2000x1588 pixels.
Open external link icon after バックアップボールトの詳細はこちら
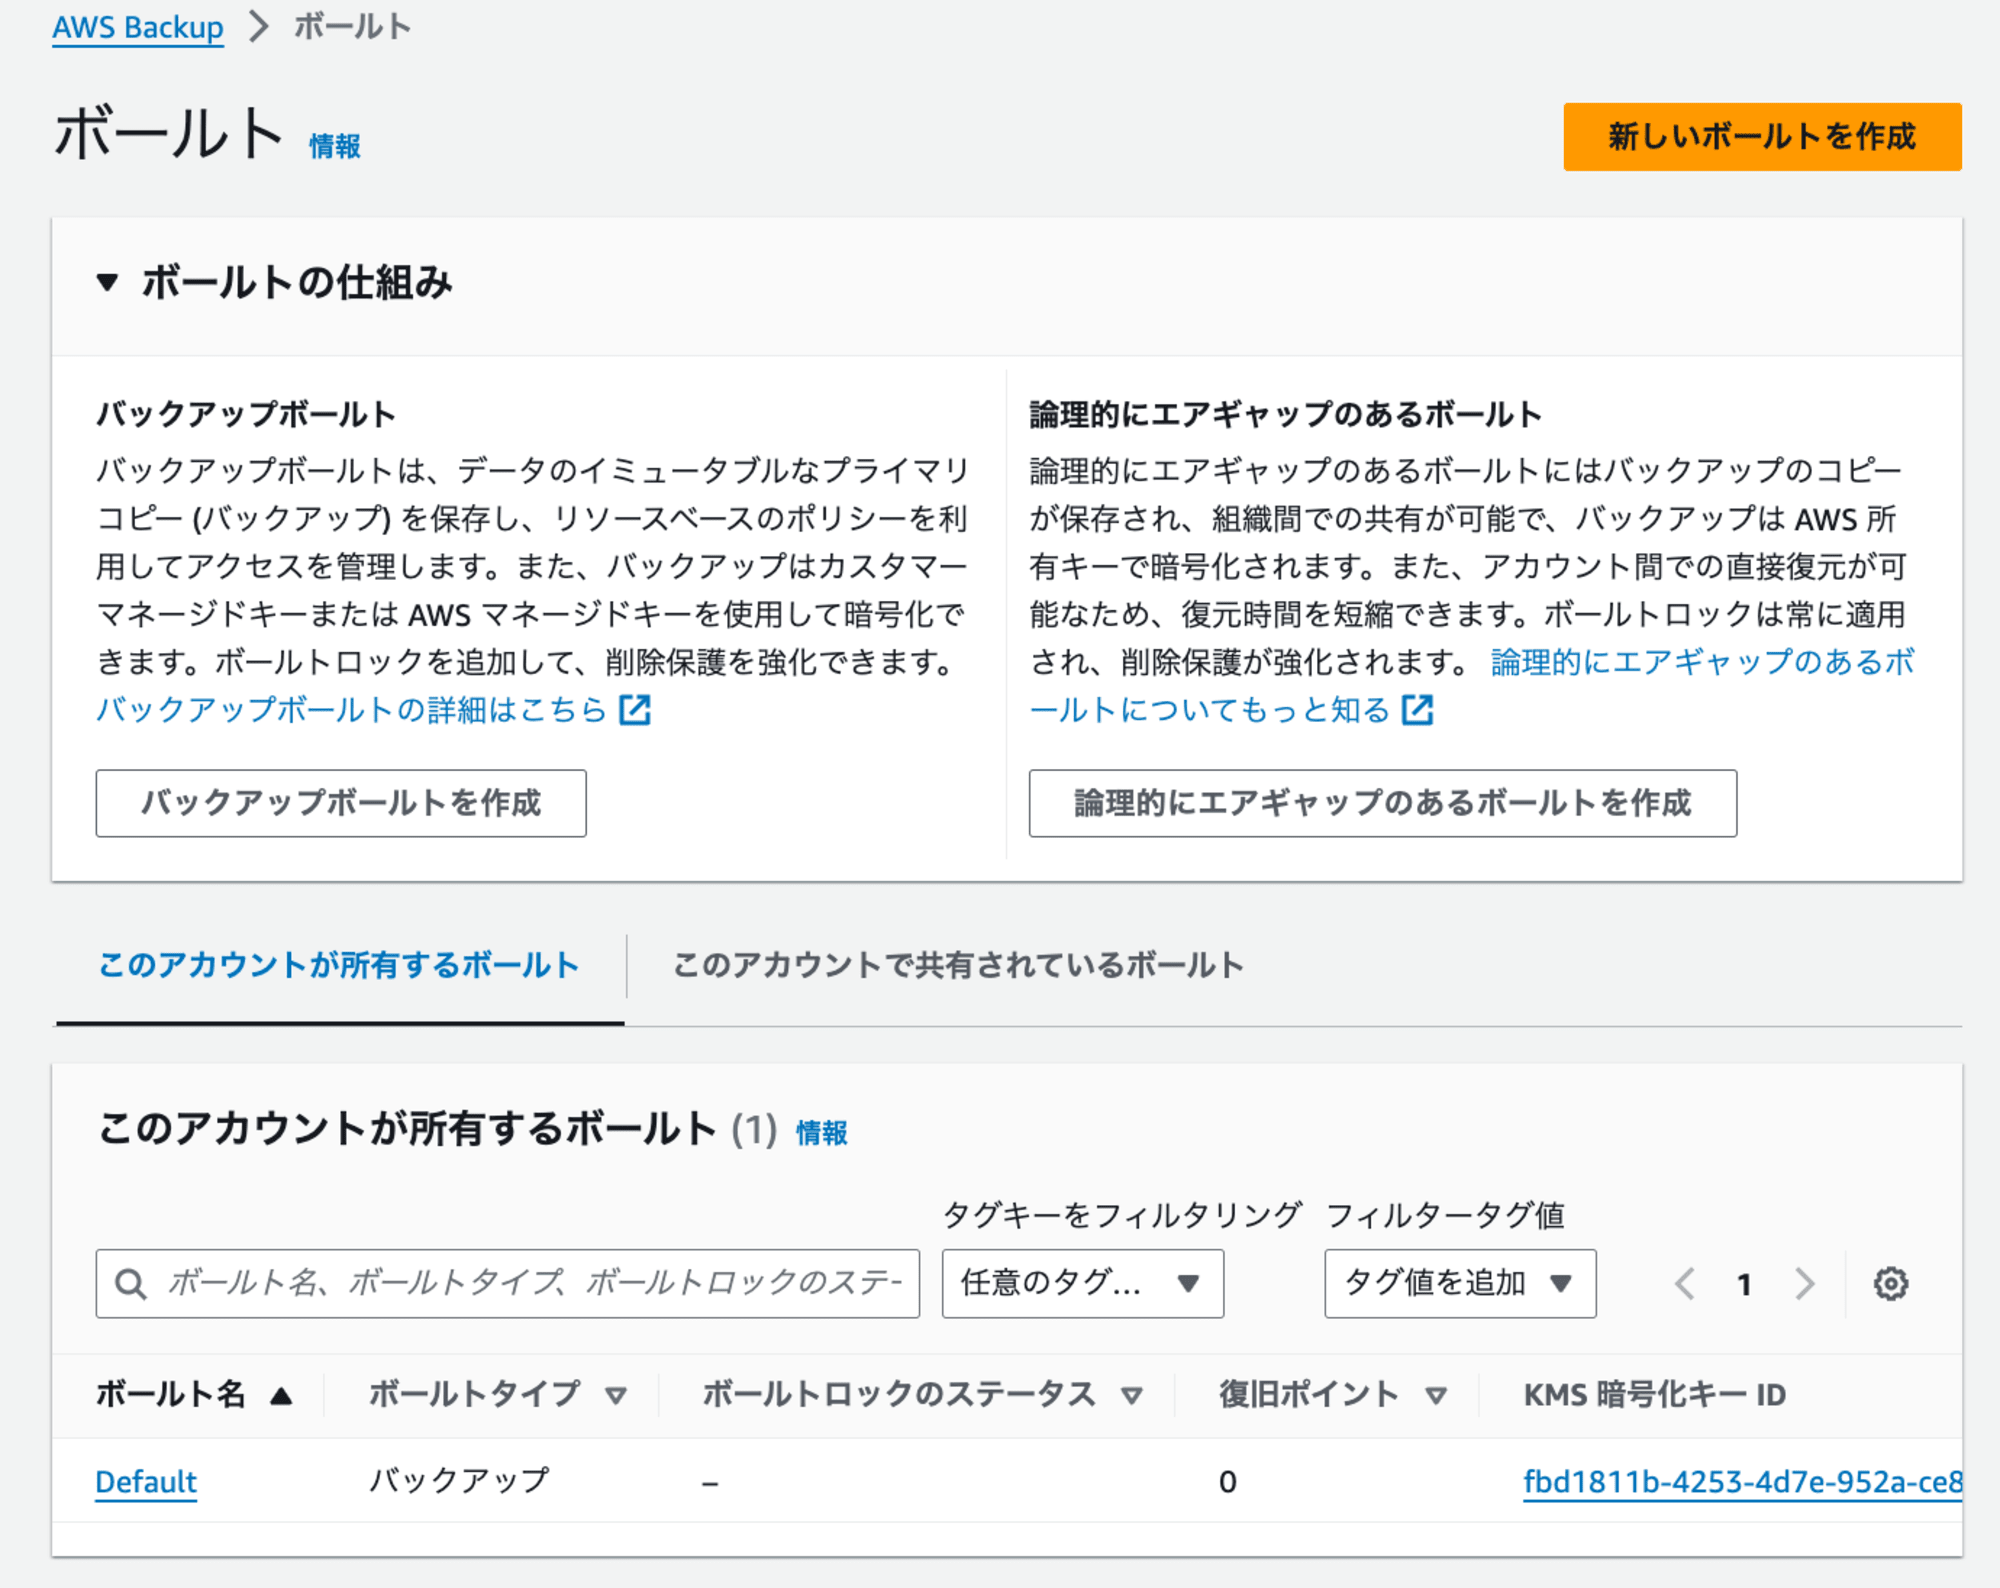(x=635, y=710)
